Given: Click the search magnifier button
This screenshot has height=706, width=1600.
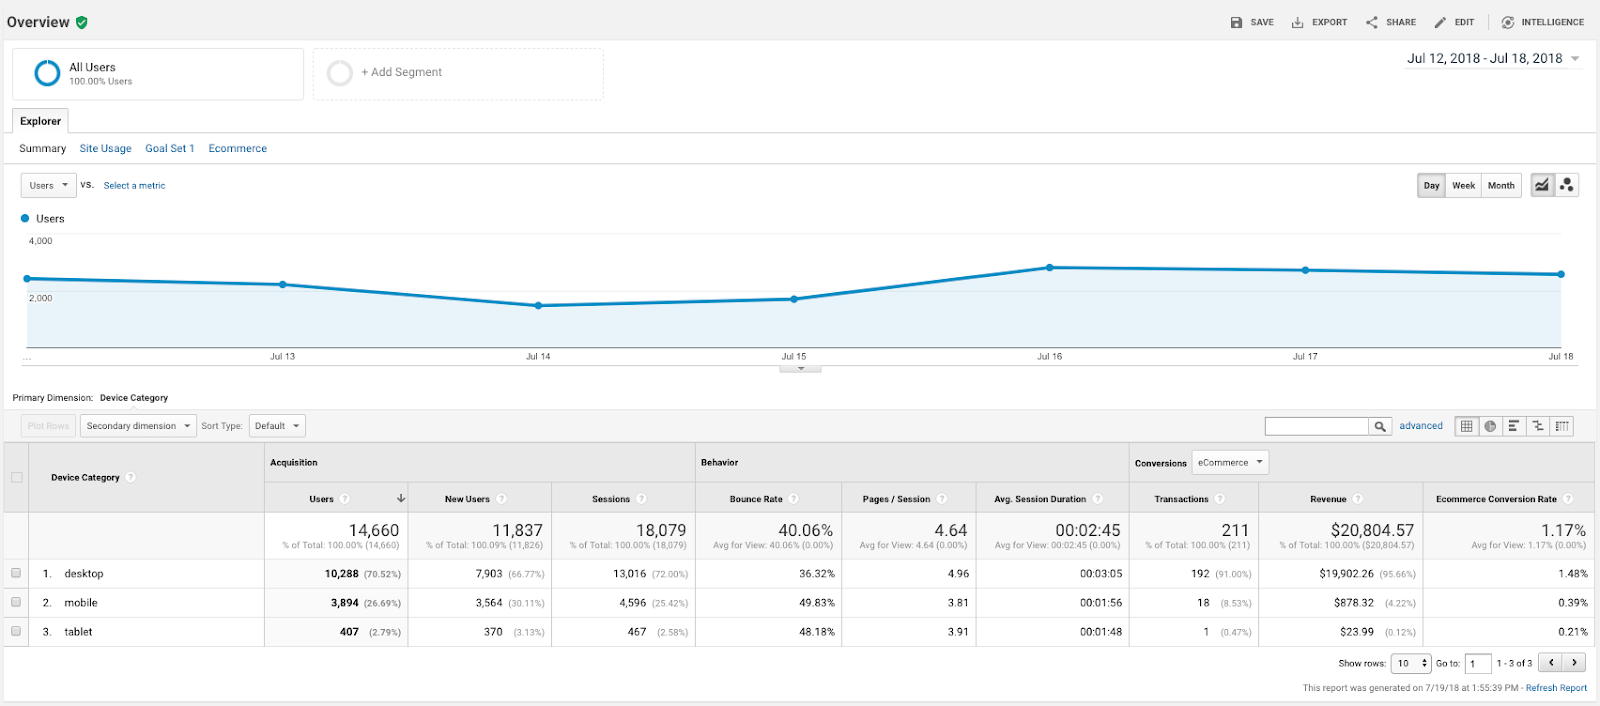Looking at the screenshot, I should 1380,426.
